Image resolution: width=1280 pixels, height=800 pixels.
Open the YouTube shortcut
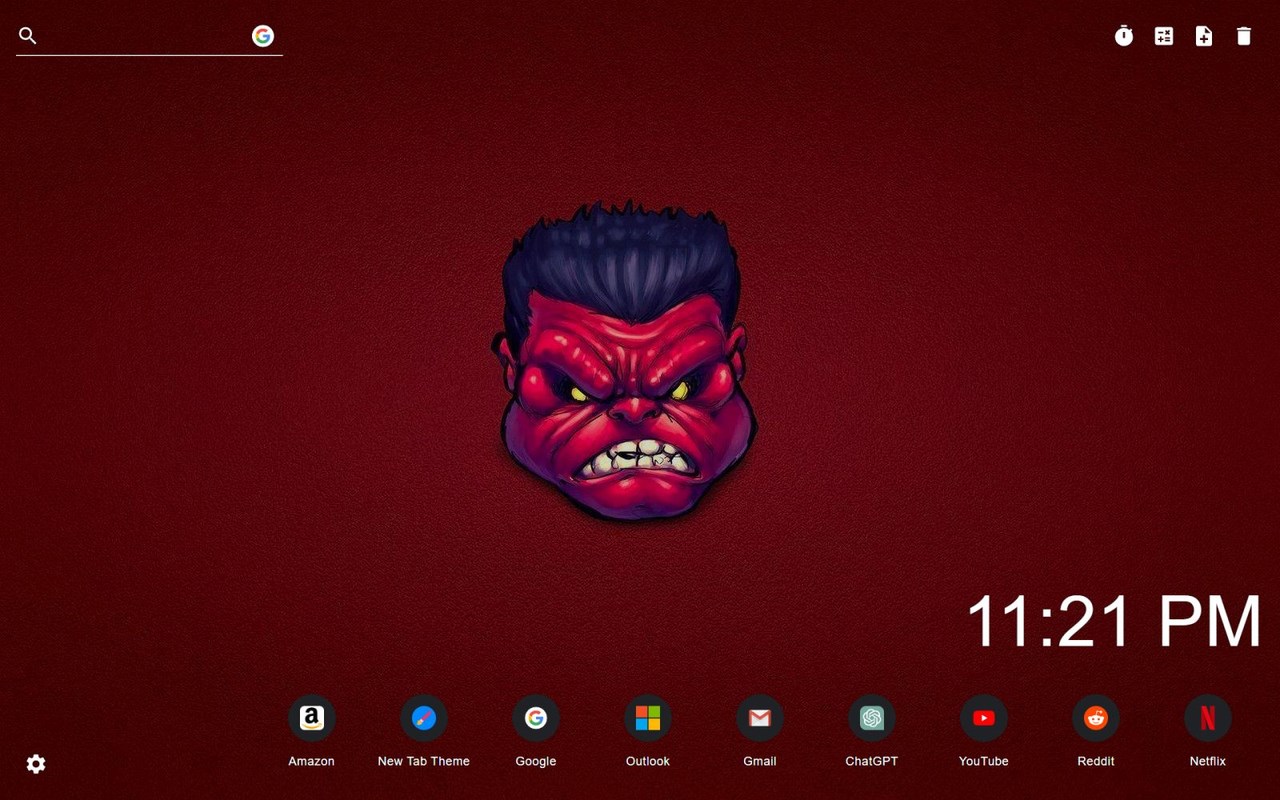[983, 718]
